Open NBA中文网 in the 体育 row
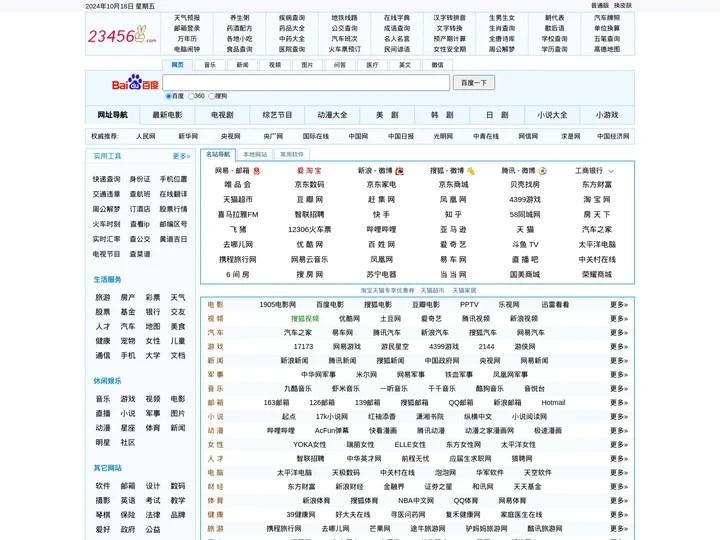This screenshot has width=720, height=540. (x=416, y=501)
